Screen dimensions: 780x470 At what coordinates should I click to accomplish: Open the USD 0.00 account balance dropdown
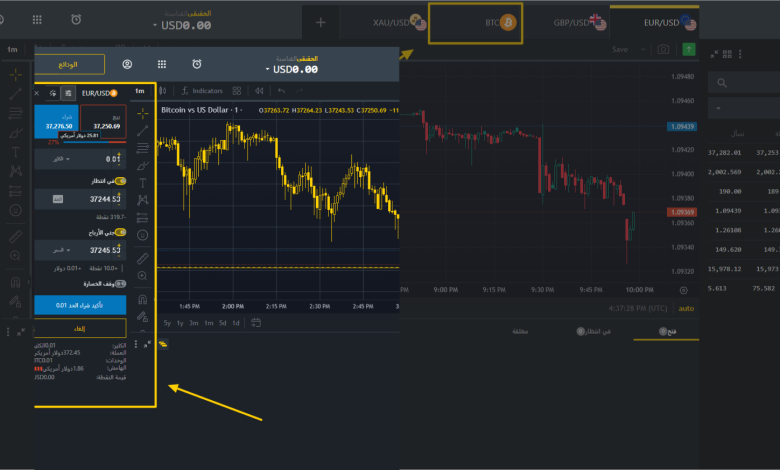coord(292,69)
